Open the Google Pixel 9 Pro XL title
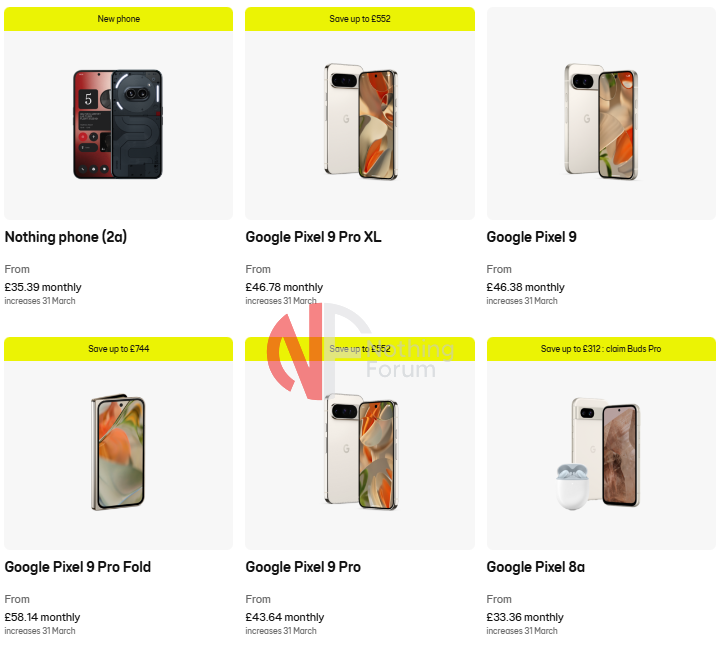Viewport: 721px width, 648px height. (313, 237)
